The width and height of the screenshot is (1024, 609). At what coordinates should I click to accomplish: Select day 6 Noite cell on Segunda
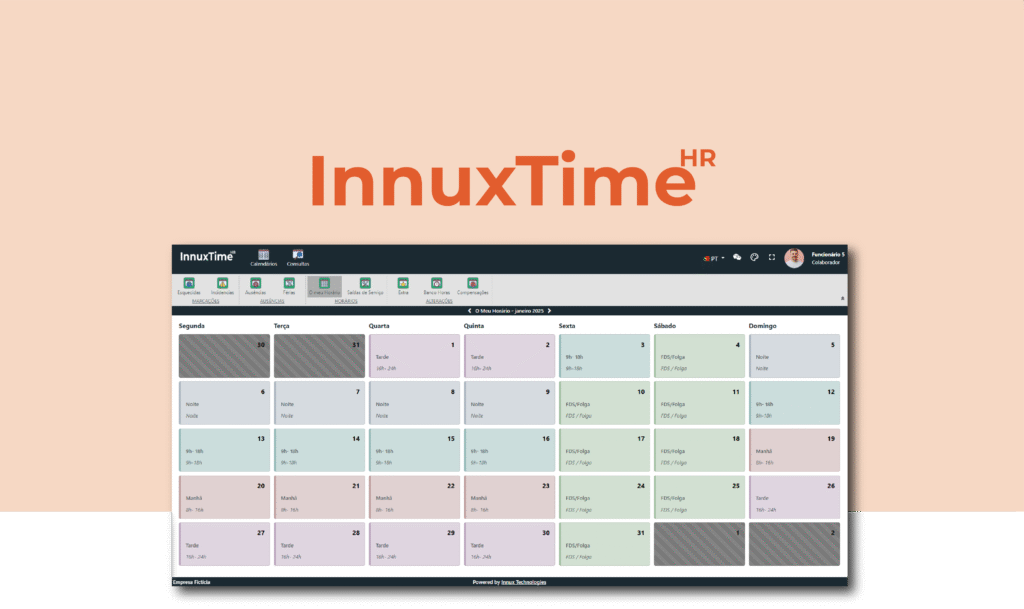point(224,403)
